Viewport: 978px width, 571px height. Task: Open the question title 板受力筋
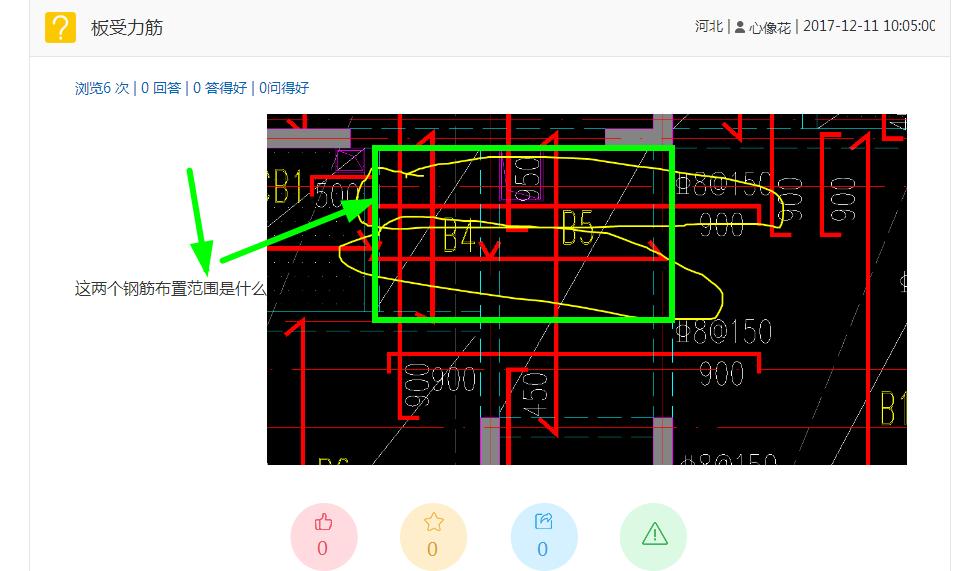click(x=127, y=28)
